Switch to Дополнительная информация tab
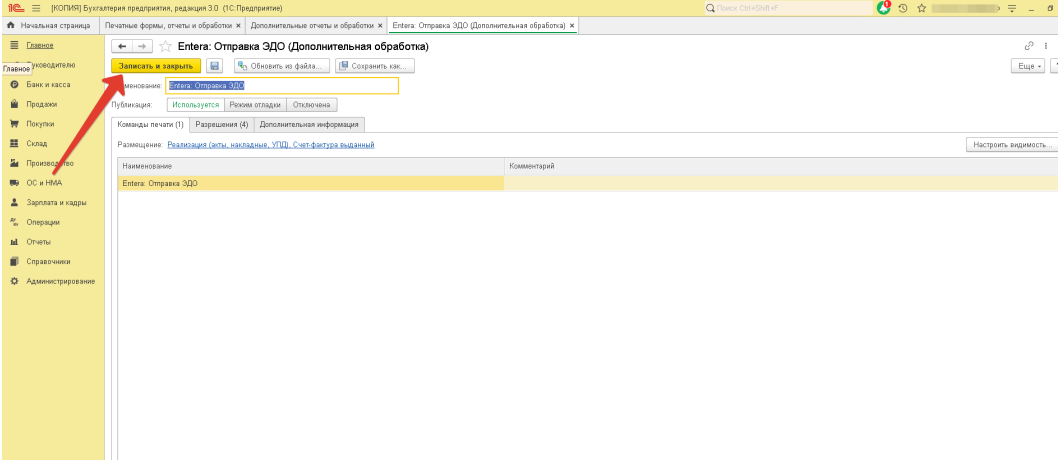 [309, 125]
